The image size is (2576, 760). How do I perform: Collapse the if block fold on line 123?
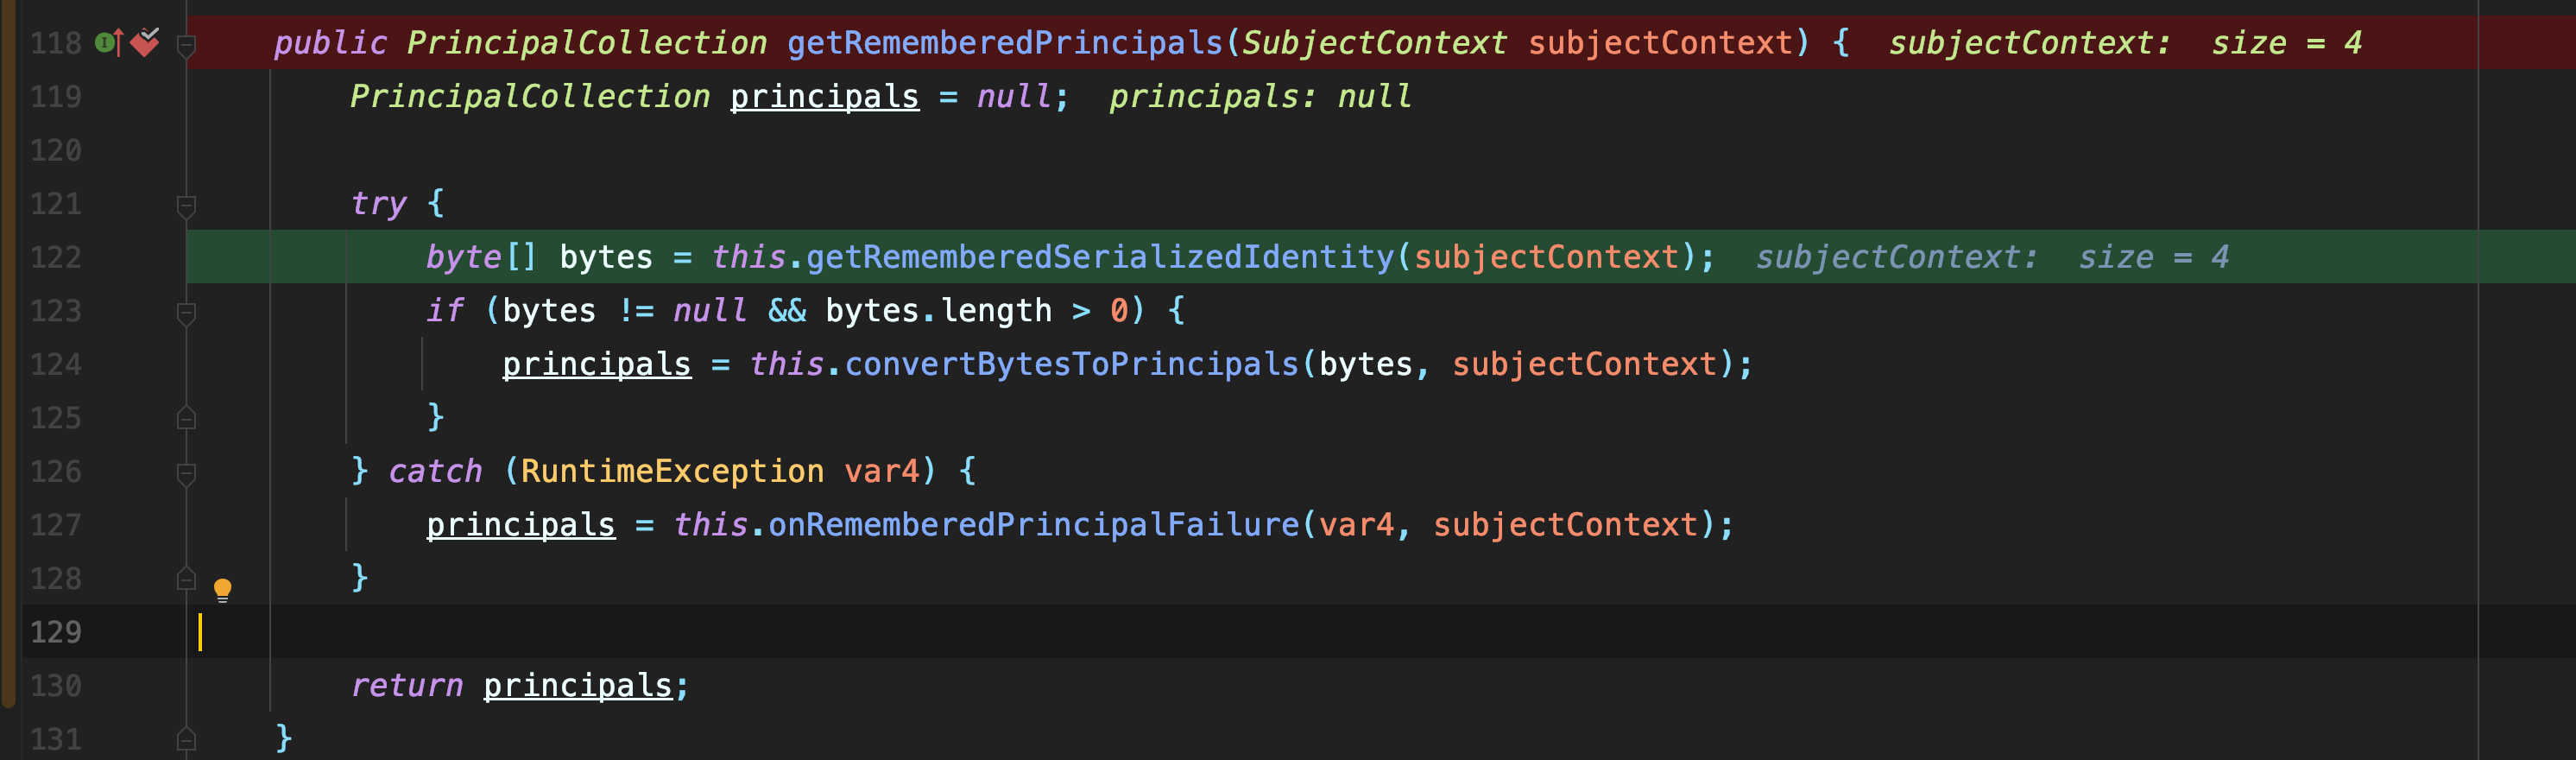186,313
